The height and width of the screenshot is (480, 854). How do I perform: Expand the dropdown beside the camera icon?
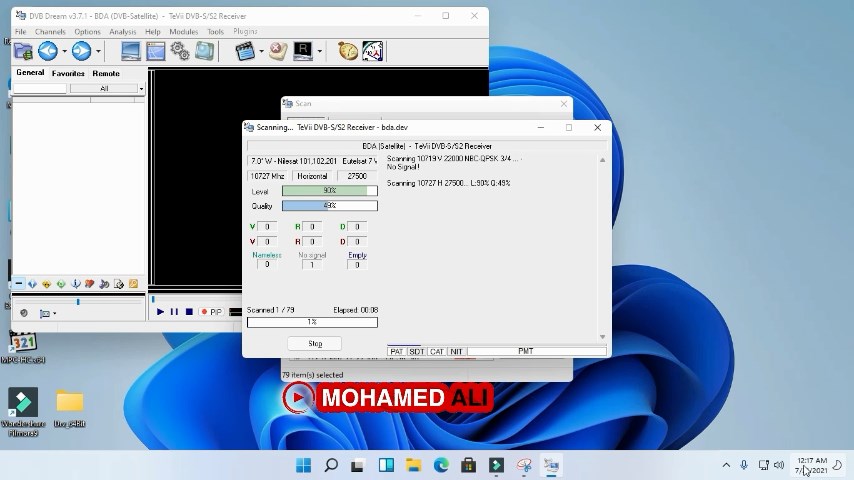click(x=54, y=314)
